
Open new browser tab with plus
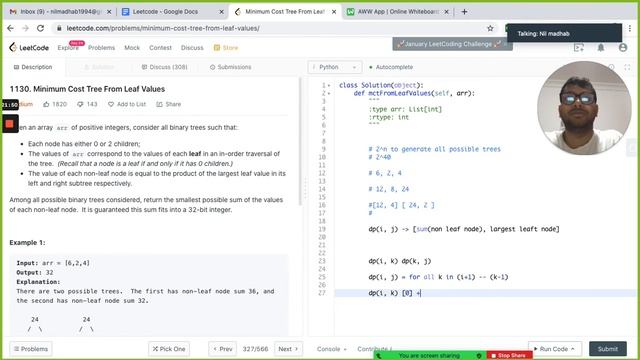pyautogui.click(x=464, y=12)
